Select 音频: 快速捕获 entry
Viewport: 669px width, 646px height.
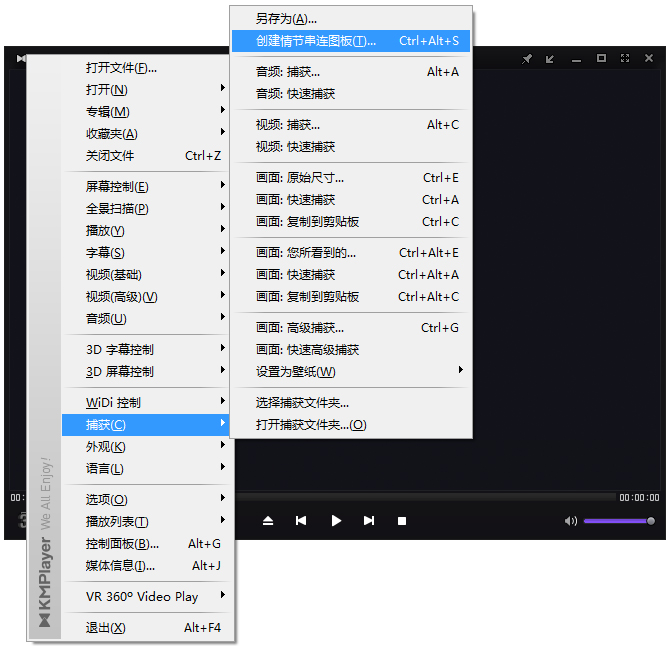(x=351, y=94)
